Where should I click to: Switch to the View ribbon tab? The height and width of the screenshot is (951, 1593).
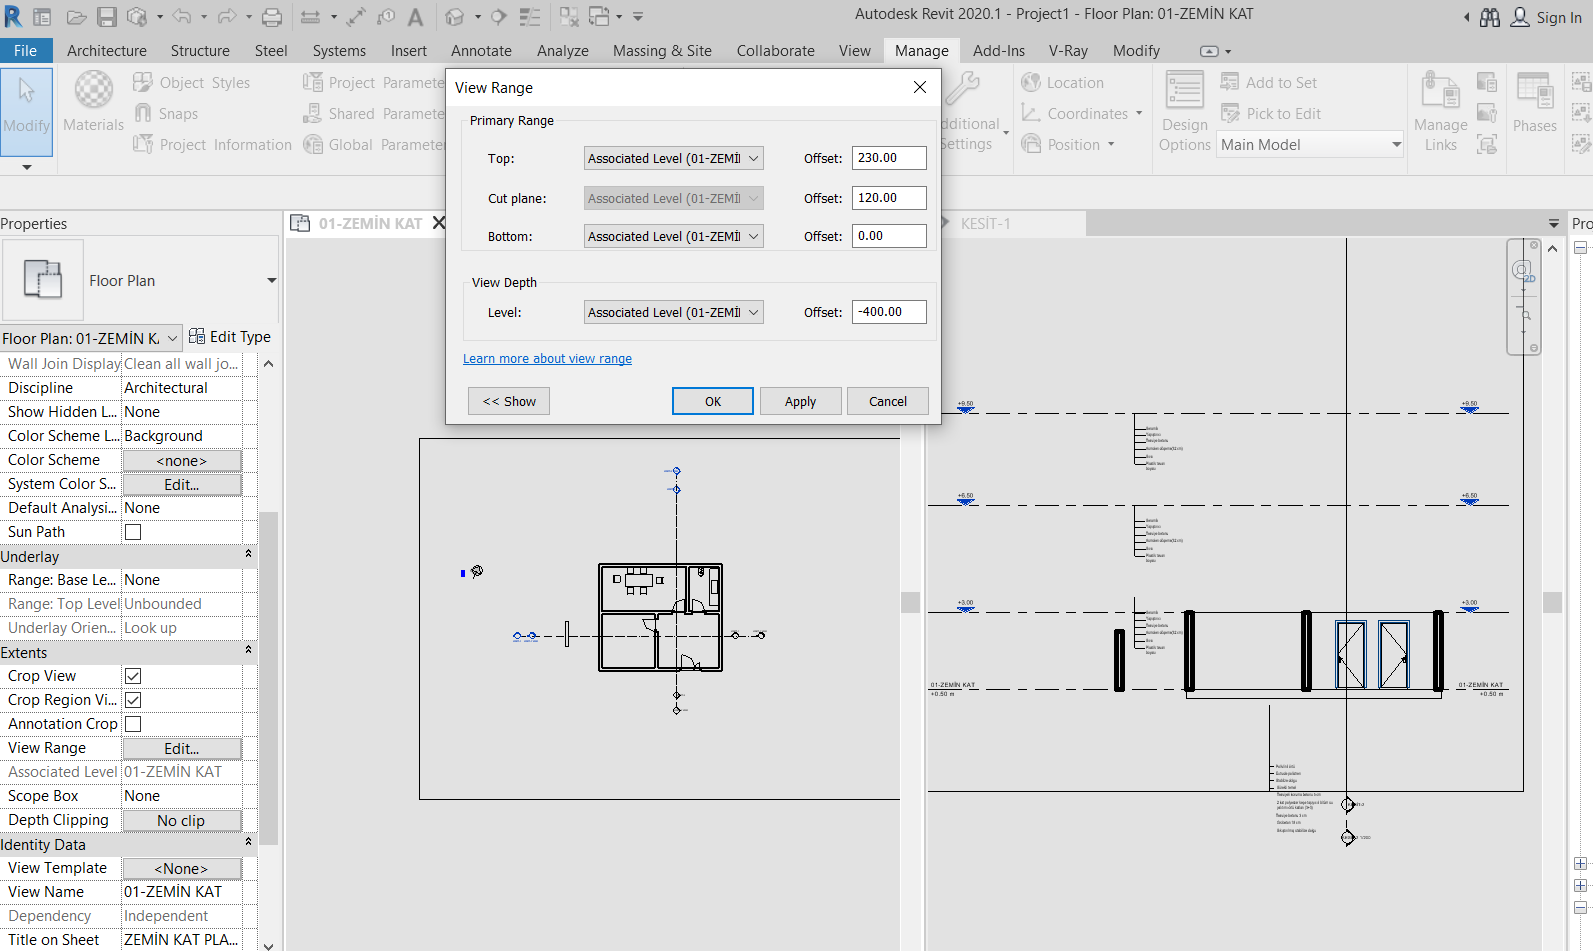click(854, 51)
